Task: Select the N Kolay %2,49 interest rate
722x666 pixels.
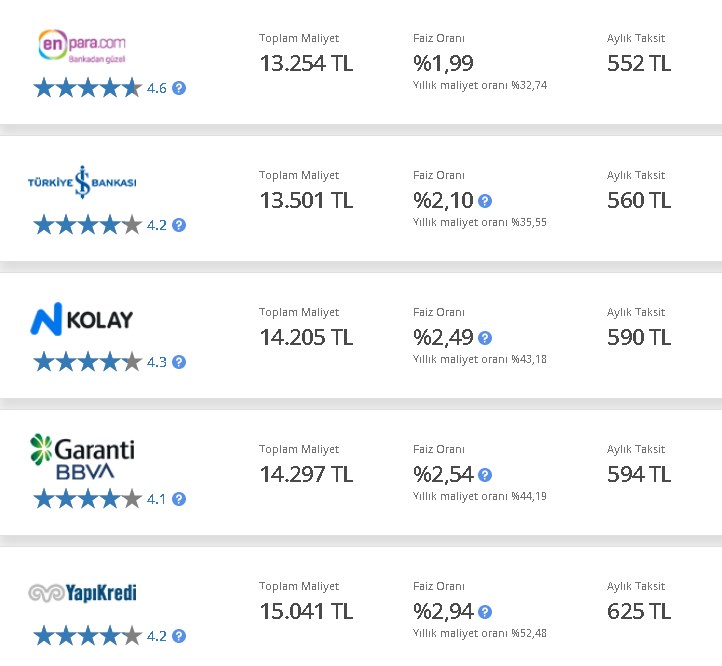Action: click(443, 338)
